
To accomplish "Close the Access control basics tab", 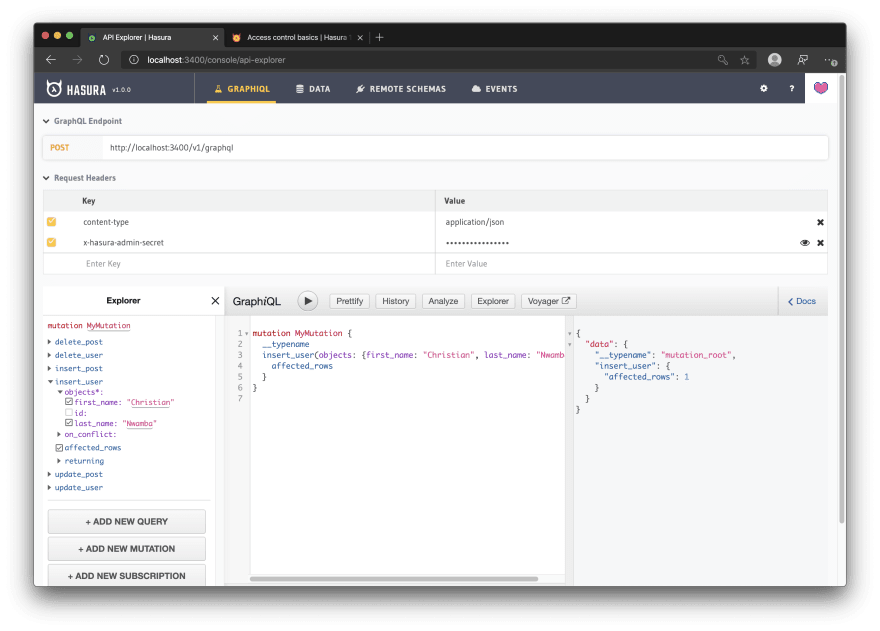I will (360, 38).
